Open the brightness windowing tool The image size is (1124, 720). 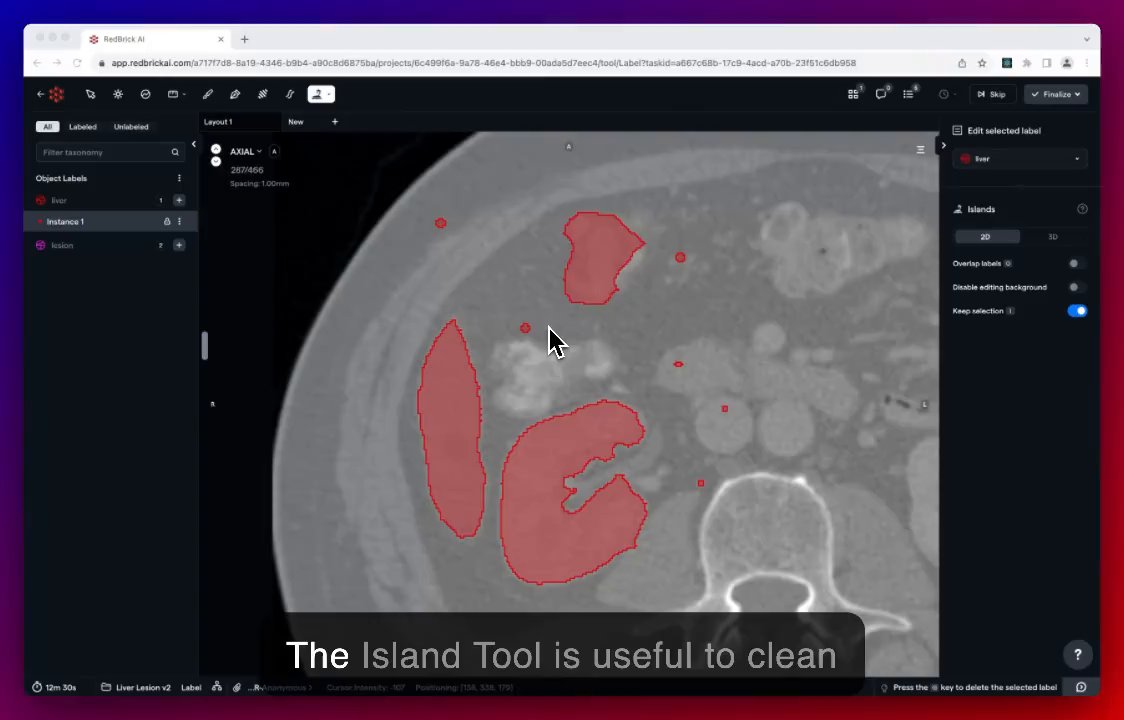pyautogui.click(x=118, y=94)
